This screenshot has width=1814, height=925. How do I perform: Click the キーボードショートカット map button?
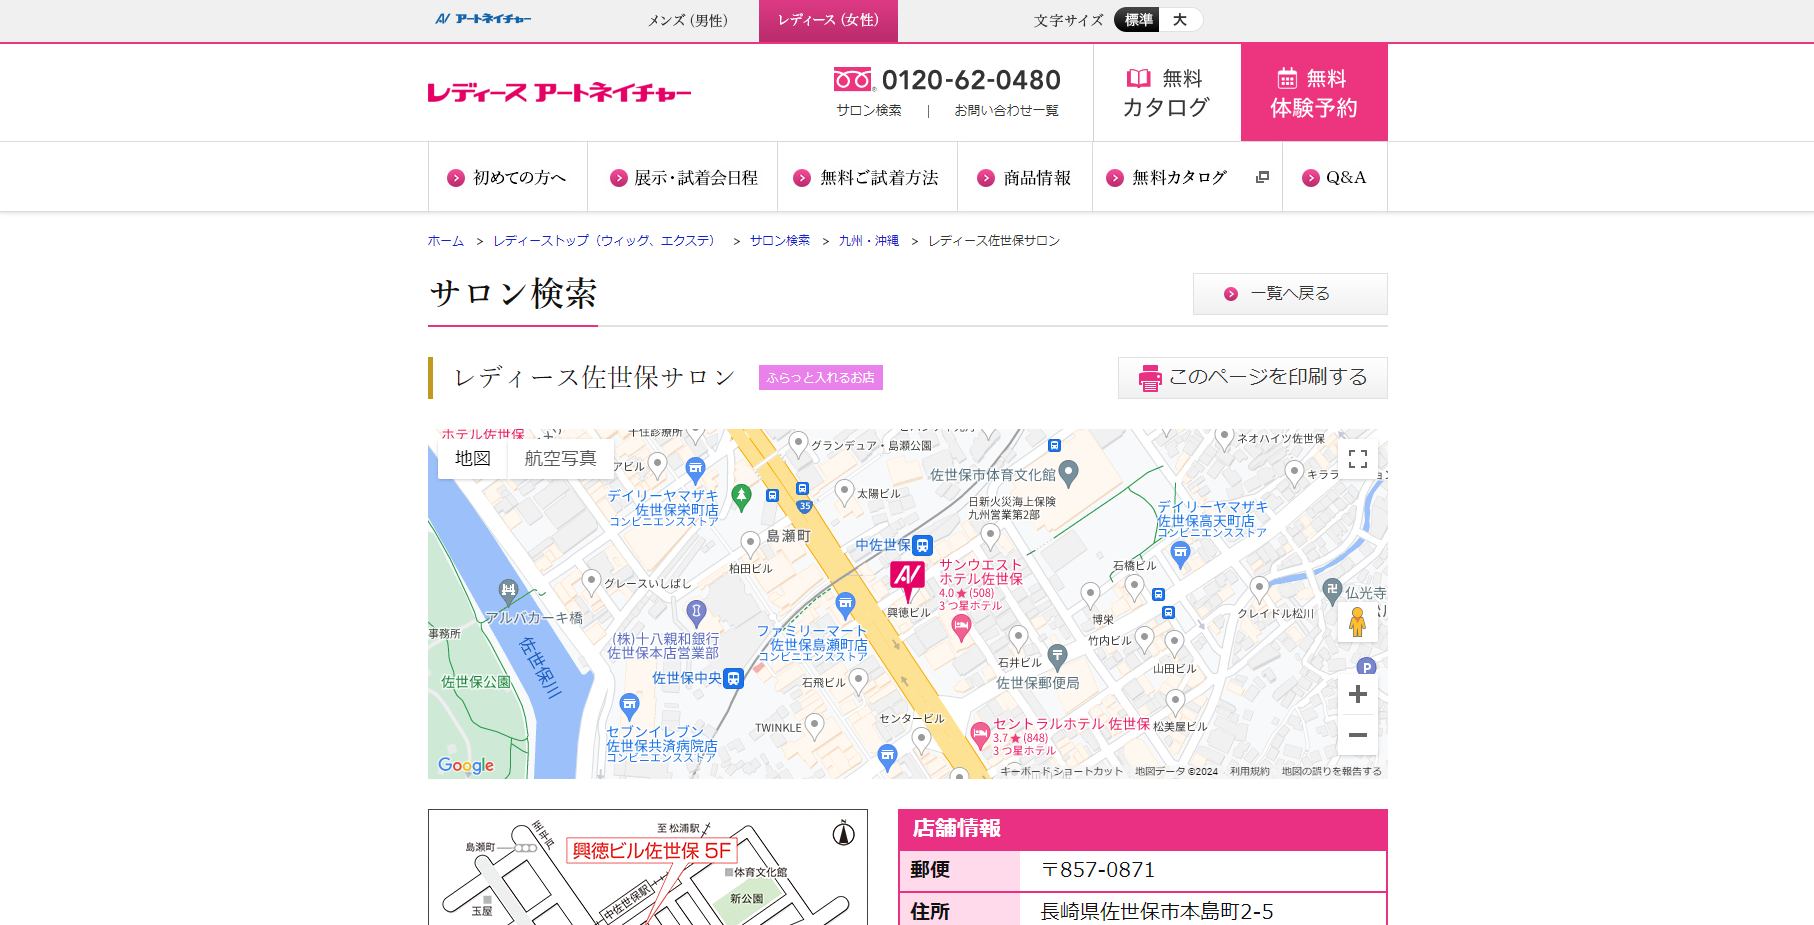(1061, 771)
